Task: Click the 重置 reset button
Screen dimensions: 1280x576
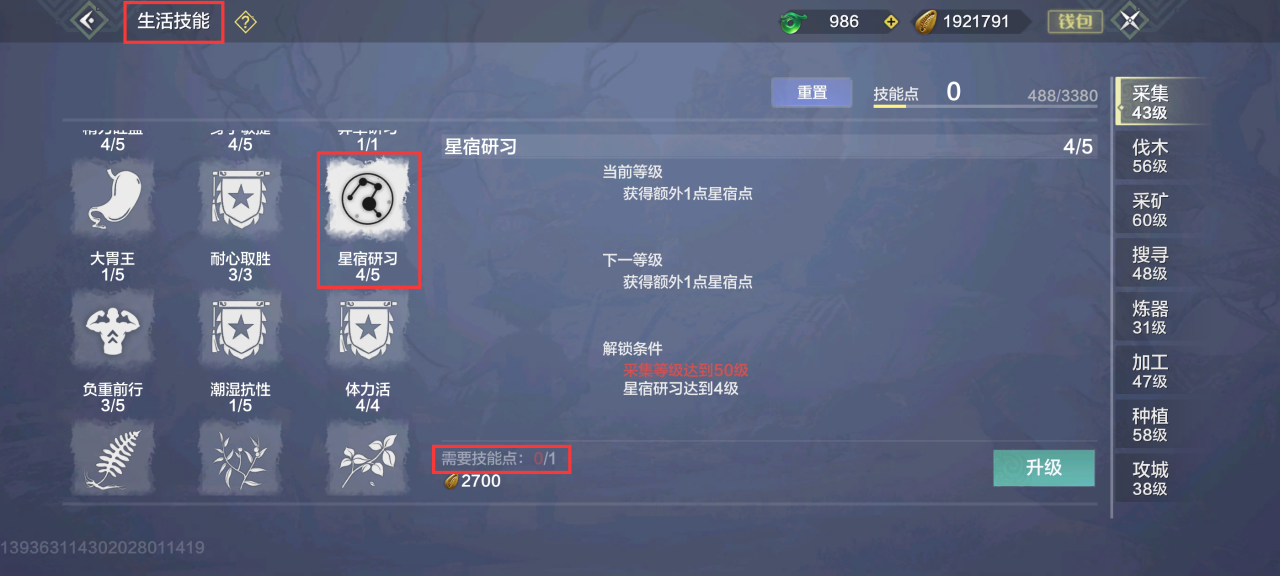Action: [812, 93]
